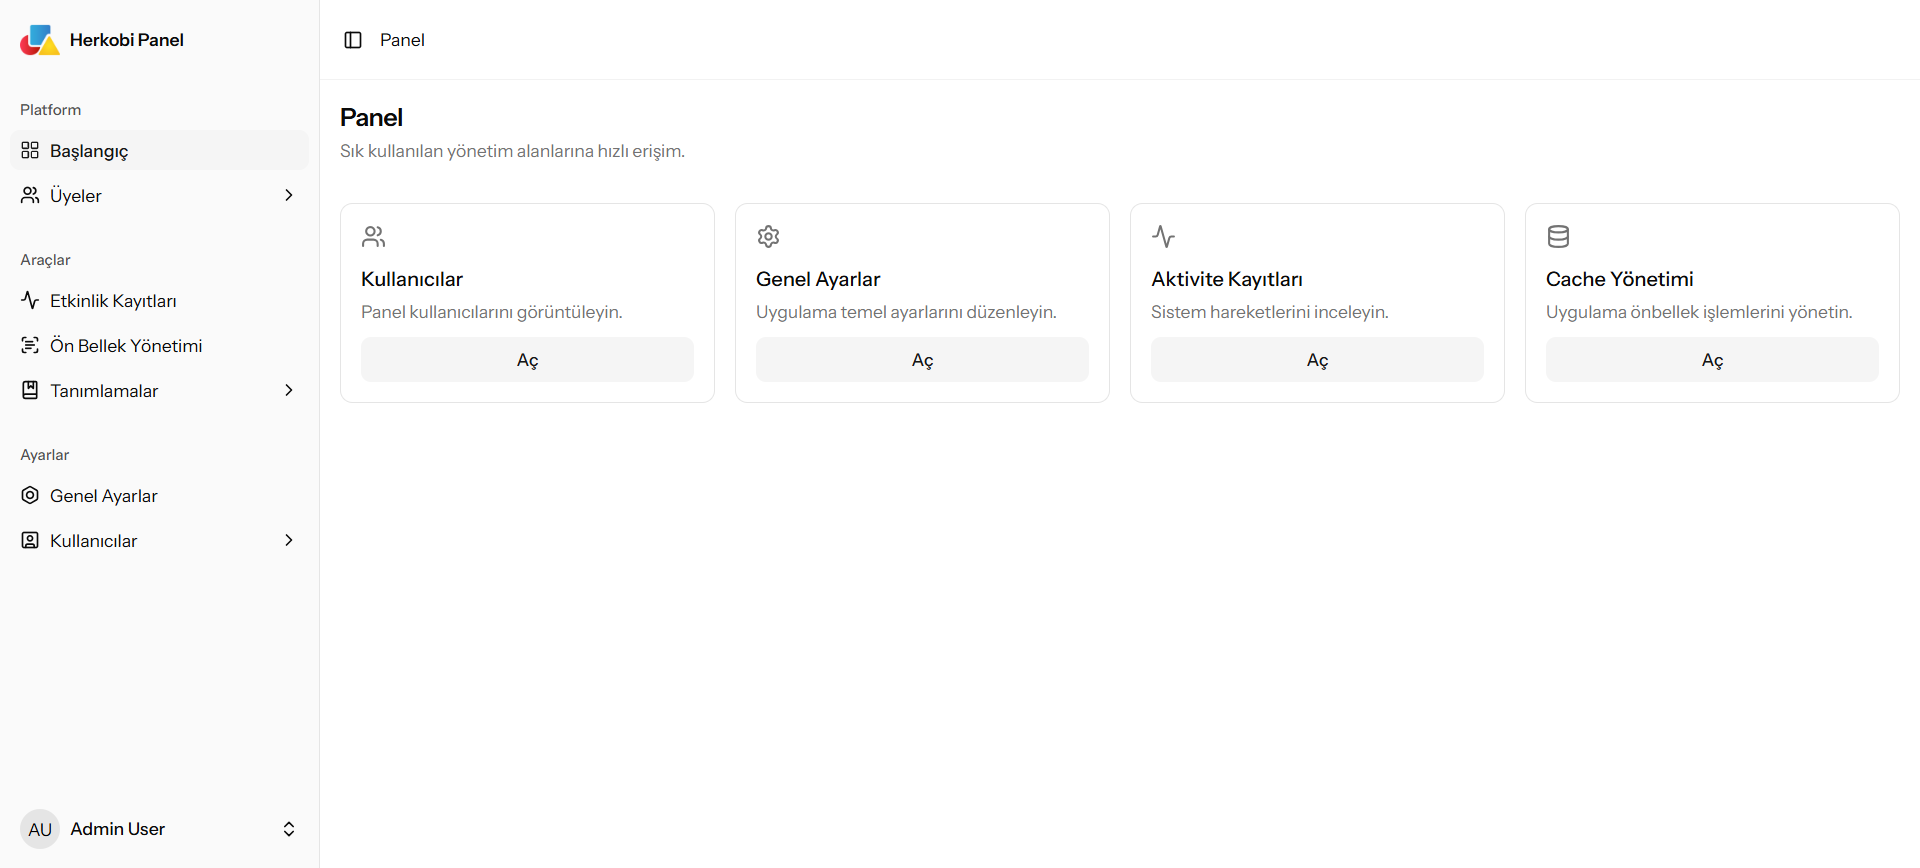
Task: Click the activity icon on Aktivite Kayıtları card
Action: 1163,236
